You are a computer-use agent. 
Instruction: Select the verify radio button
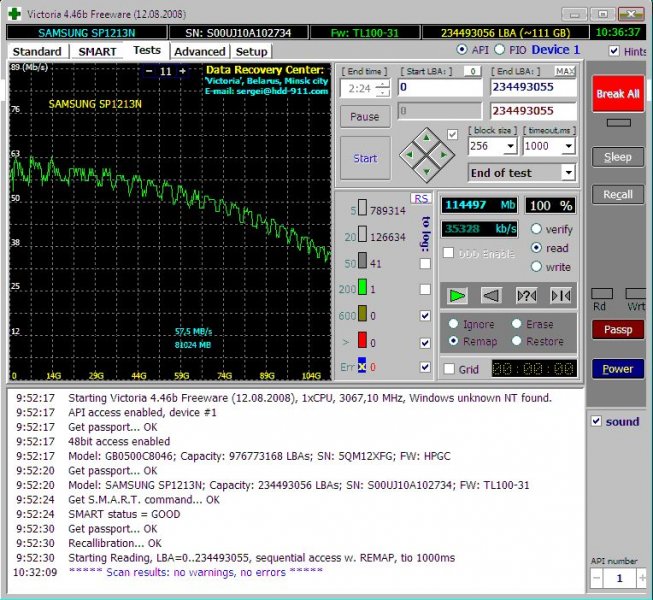tap(537, 229)
